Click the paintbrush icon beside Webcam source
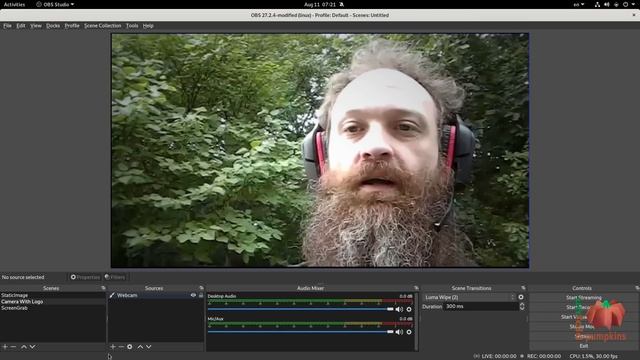The width and height of the screenshot is (640, 360). tap(112, 295)
